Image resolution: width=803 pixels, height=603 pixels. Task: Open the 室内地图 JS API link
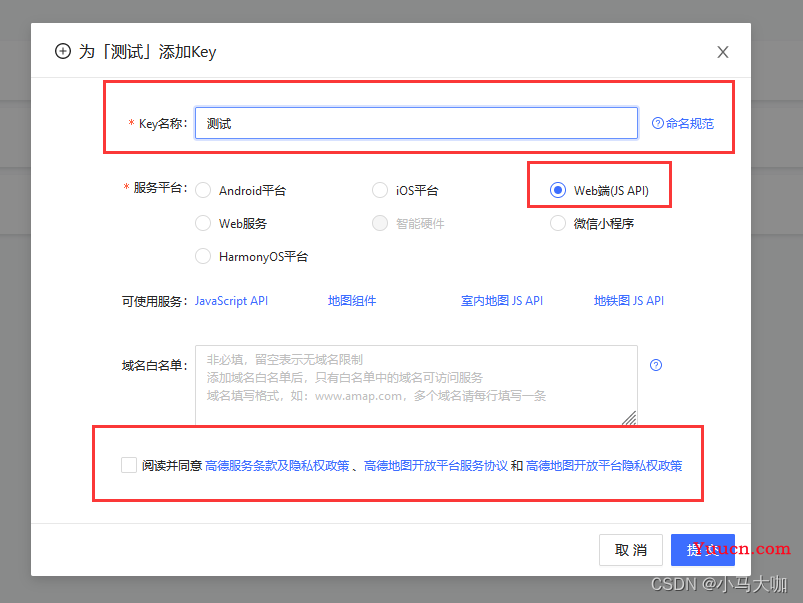(502, 301)
